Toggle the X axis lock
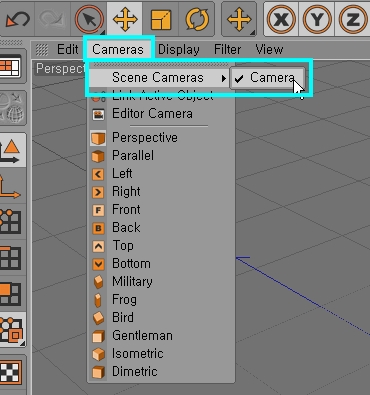Viewport: 370px width, 395px height. click(x=281, y=19)
